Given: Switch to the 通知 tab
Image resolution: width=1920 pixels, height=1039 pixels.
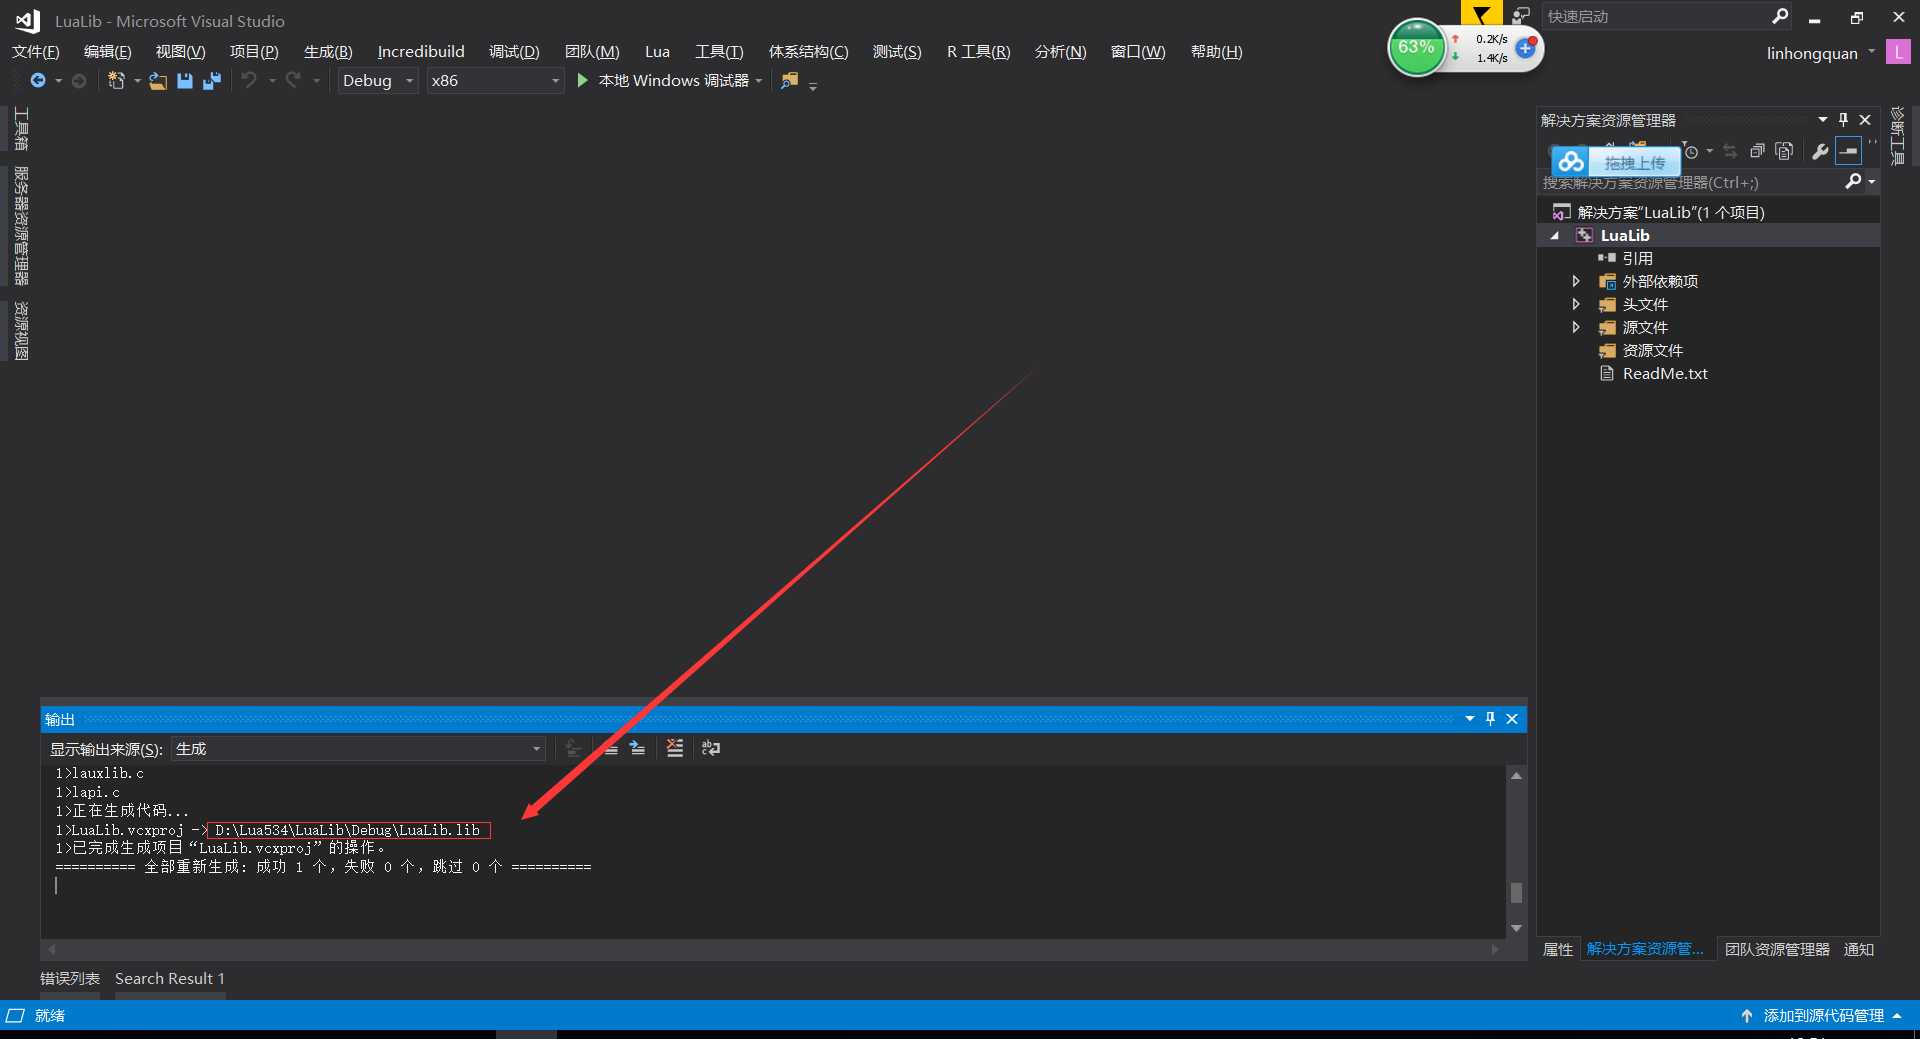Looking at the screenshot, I should pyautogui.click(x=1859, y=949).
